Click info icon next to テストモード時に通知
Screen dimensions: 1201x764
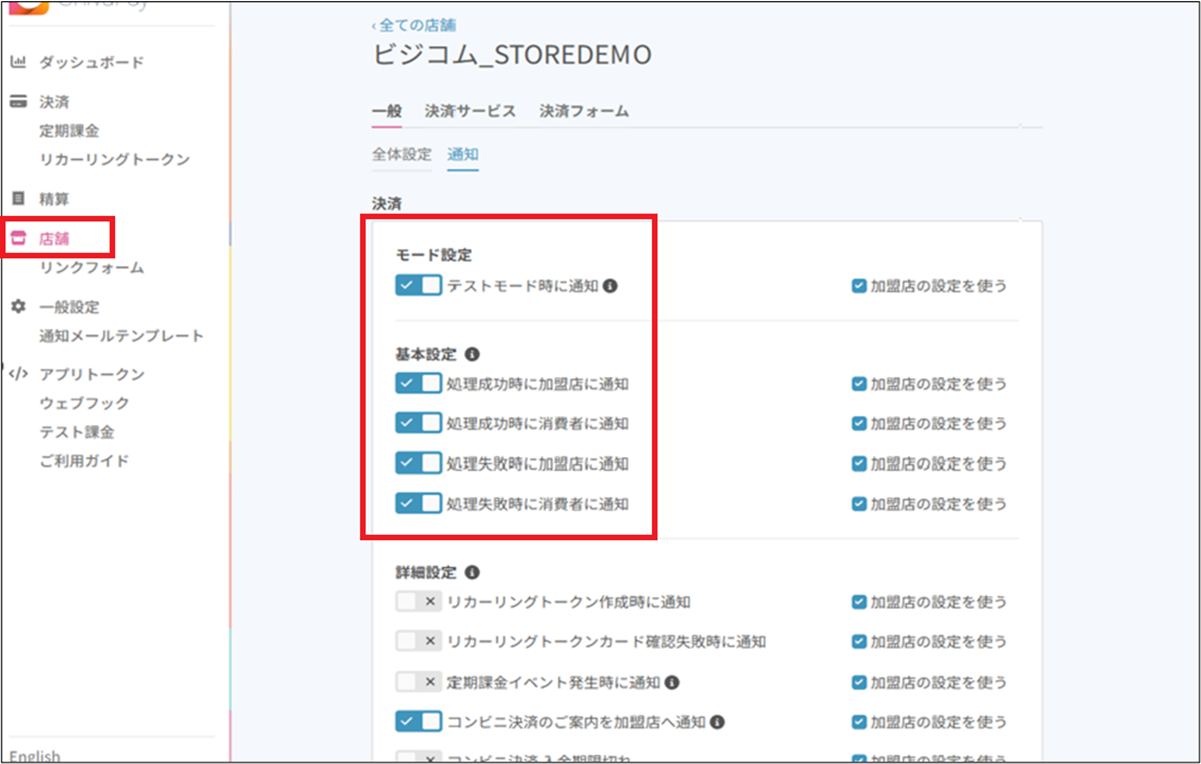click(611, 286)
